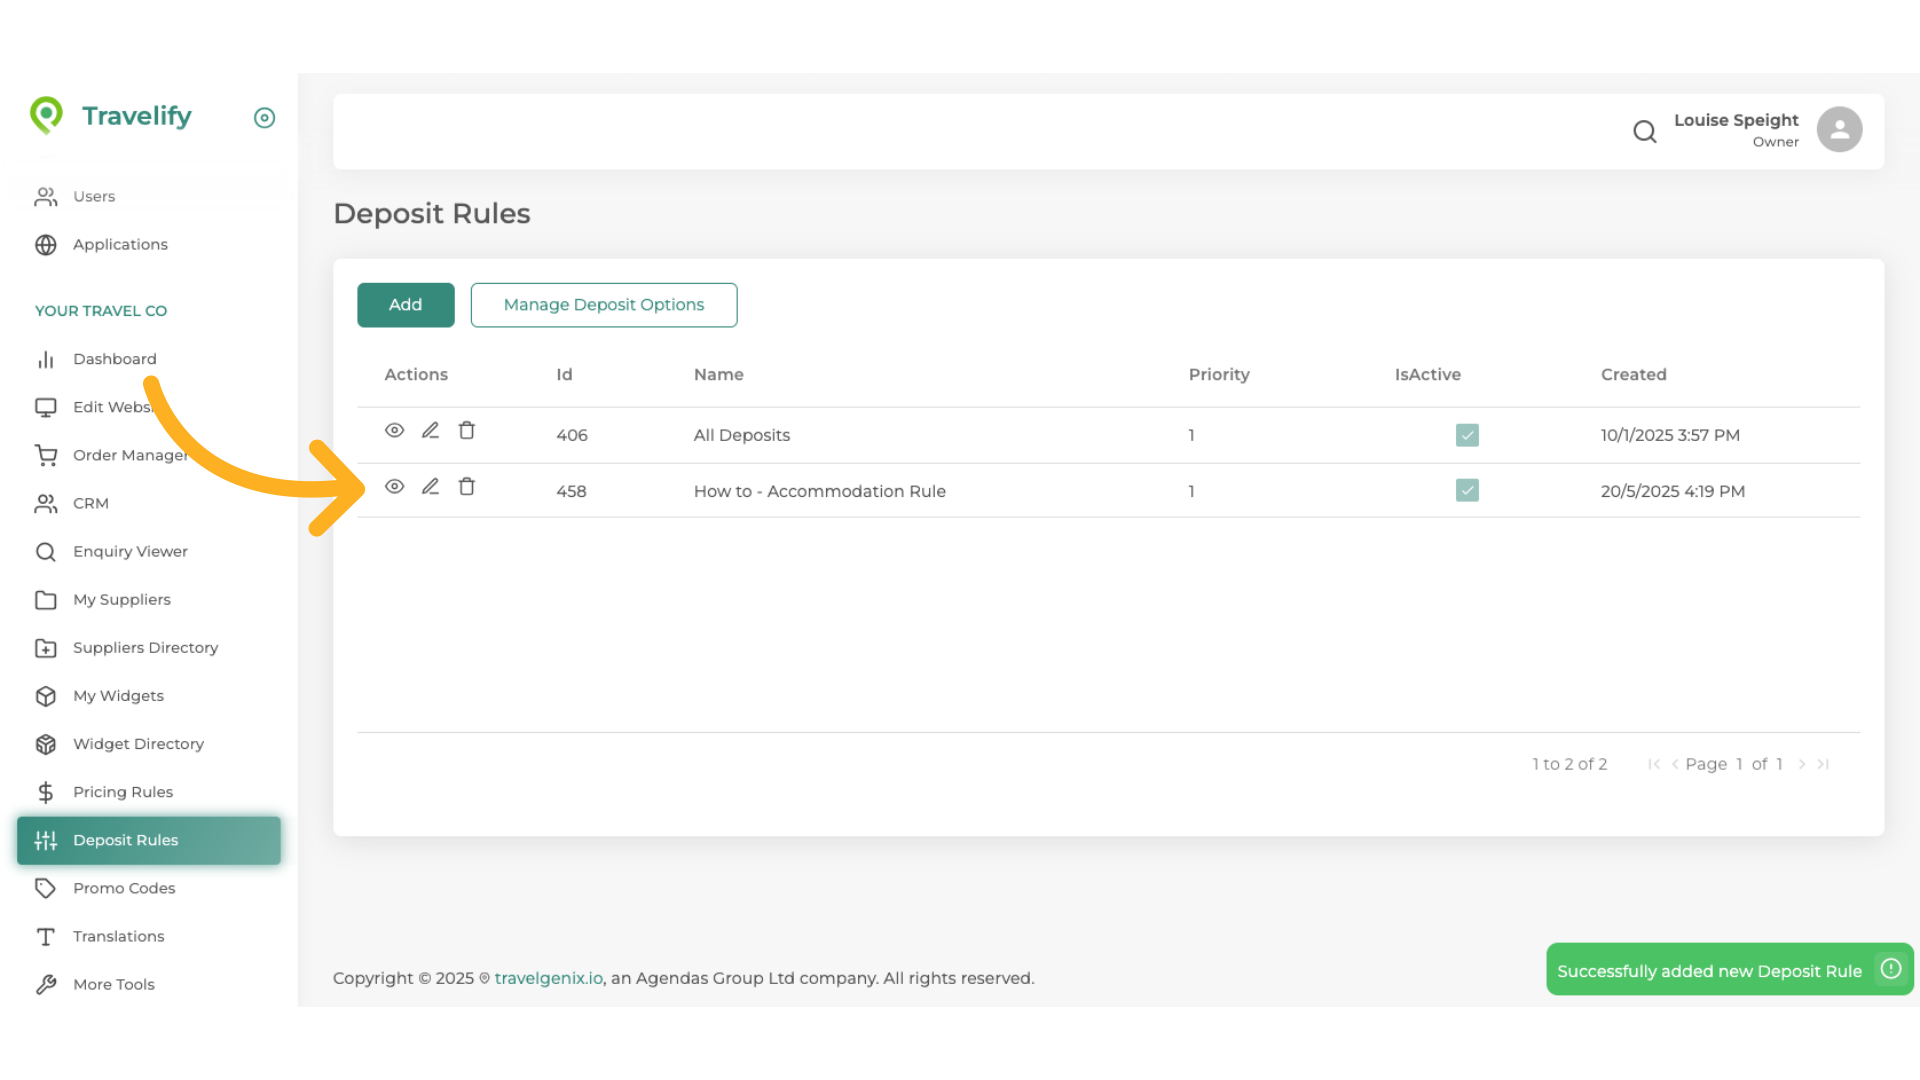Screen dimensions: 1920x1080
Task: Open the Widget Directory
Action: (139, 744)
